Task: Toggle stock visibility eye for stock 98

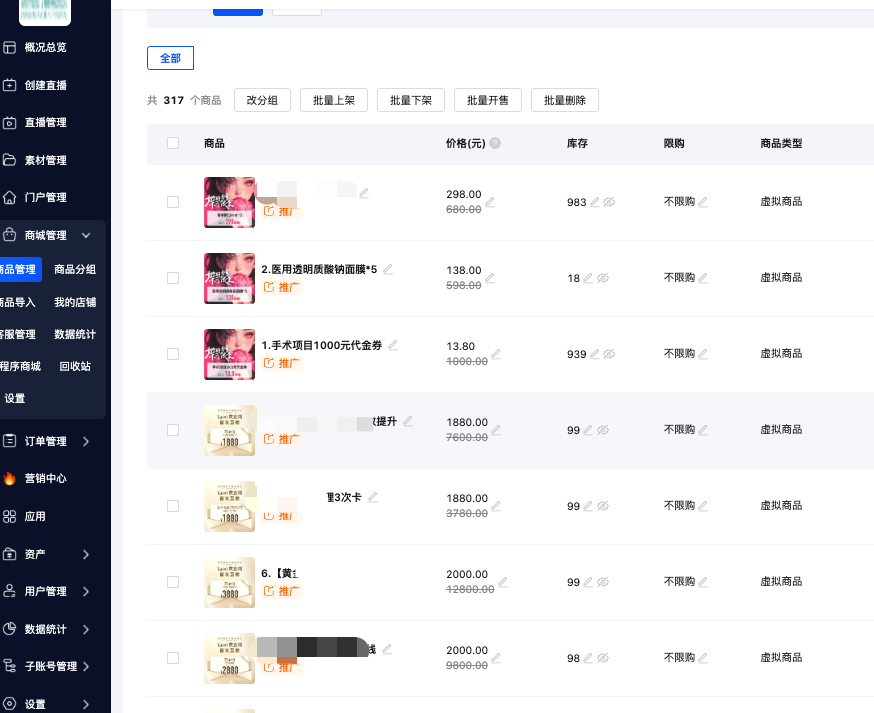Action: (603, 658)
